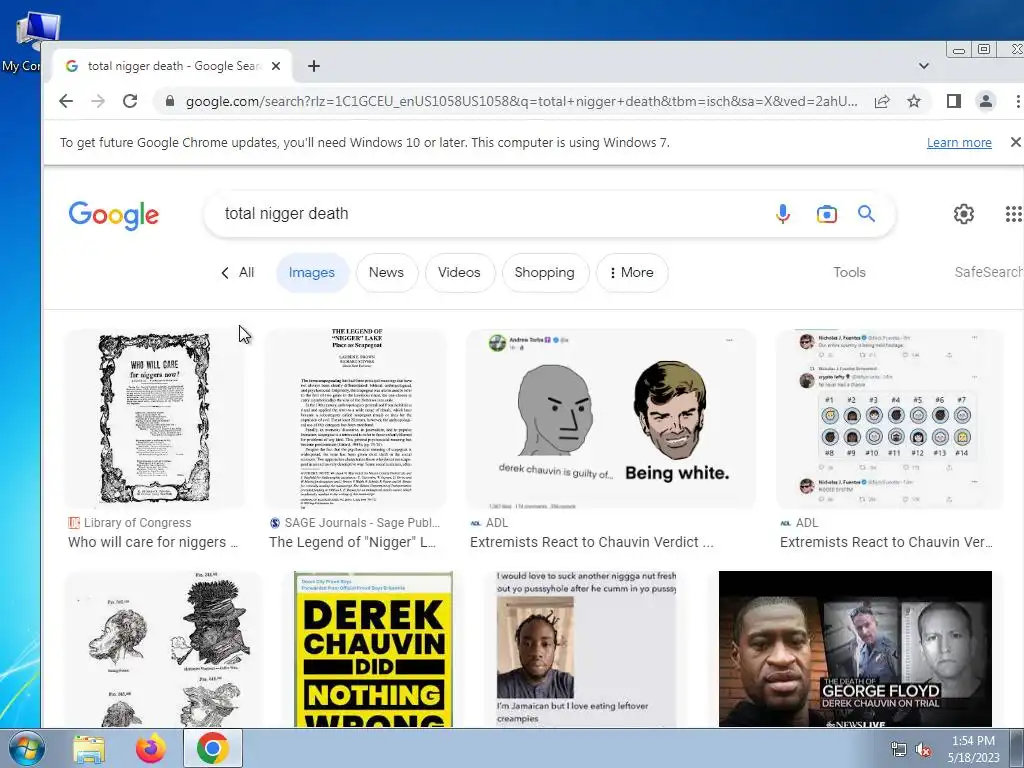
Task: Close the Google Search browser tab
Action: [276, 66]
